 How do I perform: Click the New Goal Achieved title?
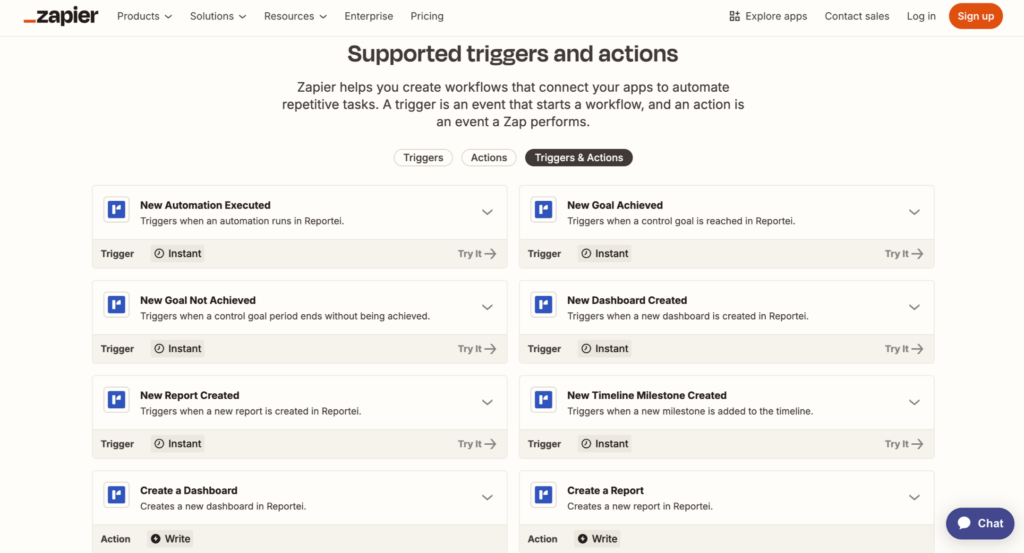coord(615,205)
